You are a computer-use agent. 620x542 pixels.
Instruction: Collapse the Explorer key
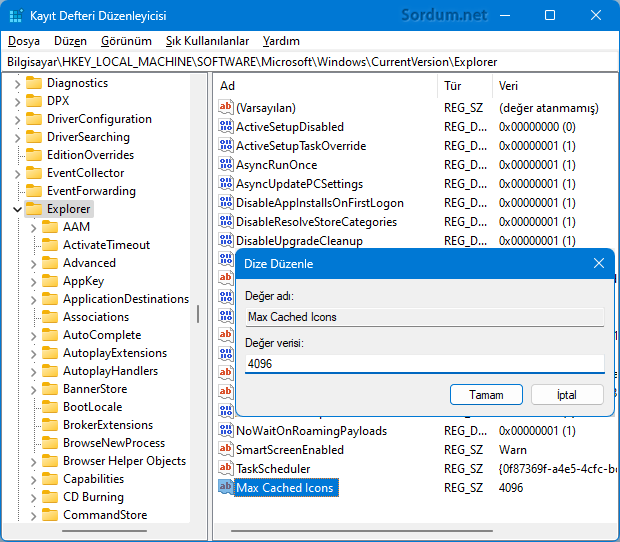(17, 209)
